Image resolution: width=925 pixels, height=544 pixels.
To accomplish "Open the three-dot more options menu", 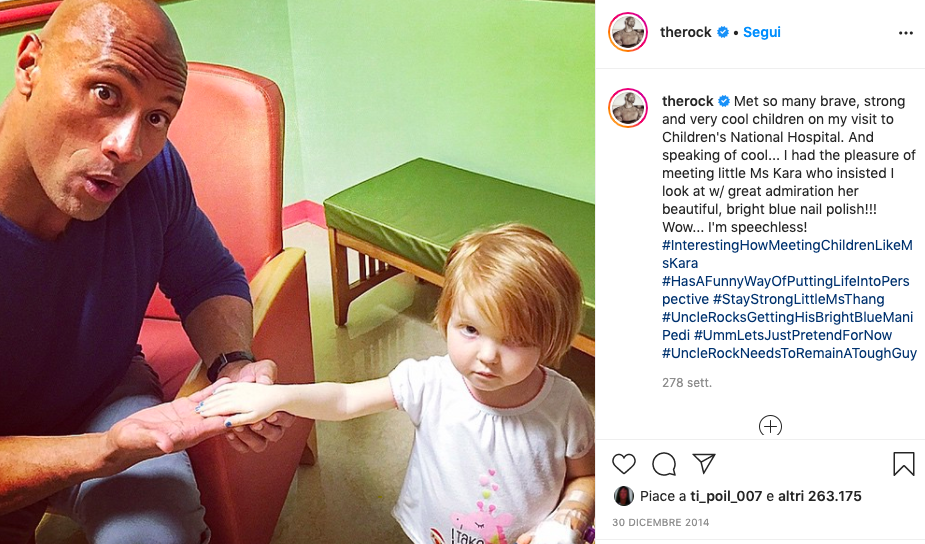I will pos(906,33).
